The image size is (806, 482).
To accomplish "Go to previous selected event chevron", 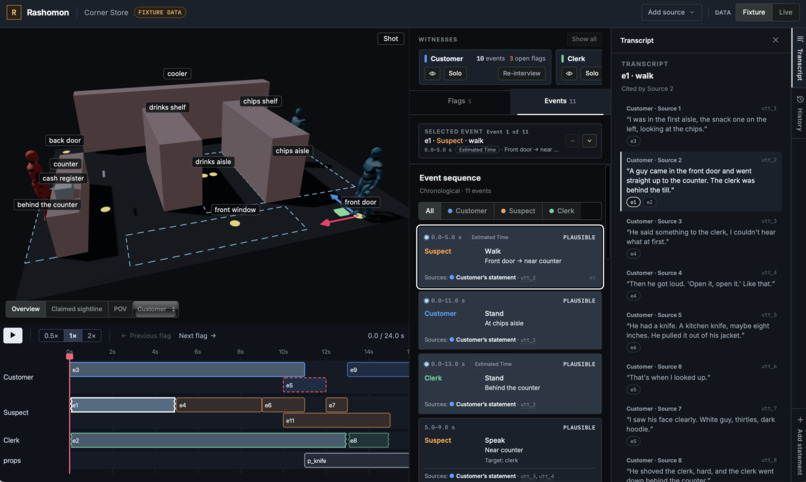I will coord(572,141).
